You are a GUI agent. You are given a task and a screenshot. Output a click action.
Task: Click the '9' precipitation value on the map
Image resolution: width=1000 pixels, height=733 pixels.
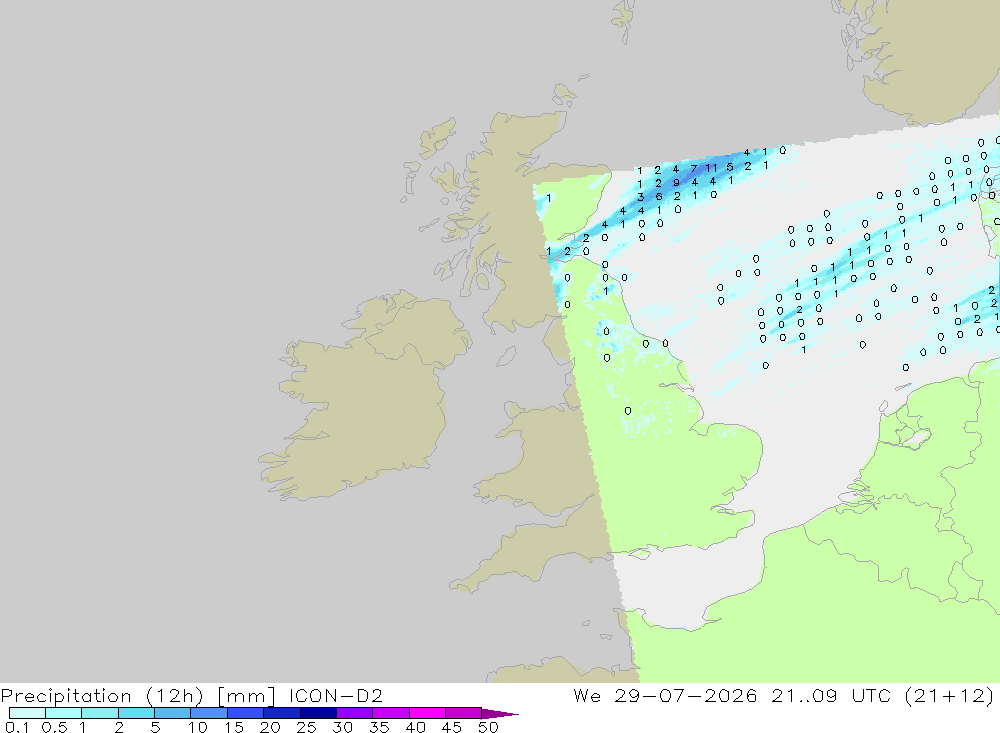pyautogui.click(x=677, y=183)
